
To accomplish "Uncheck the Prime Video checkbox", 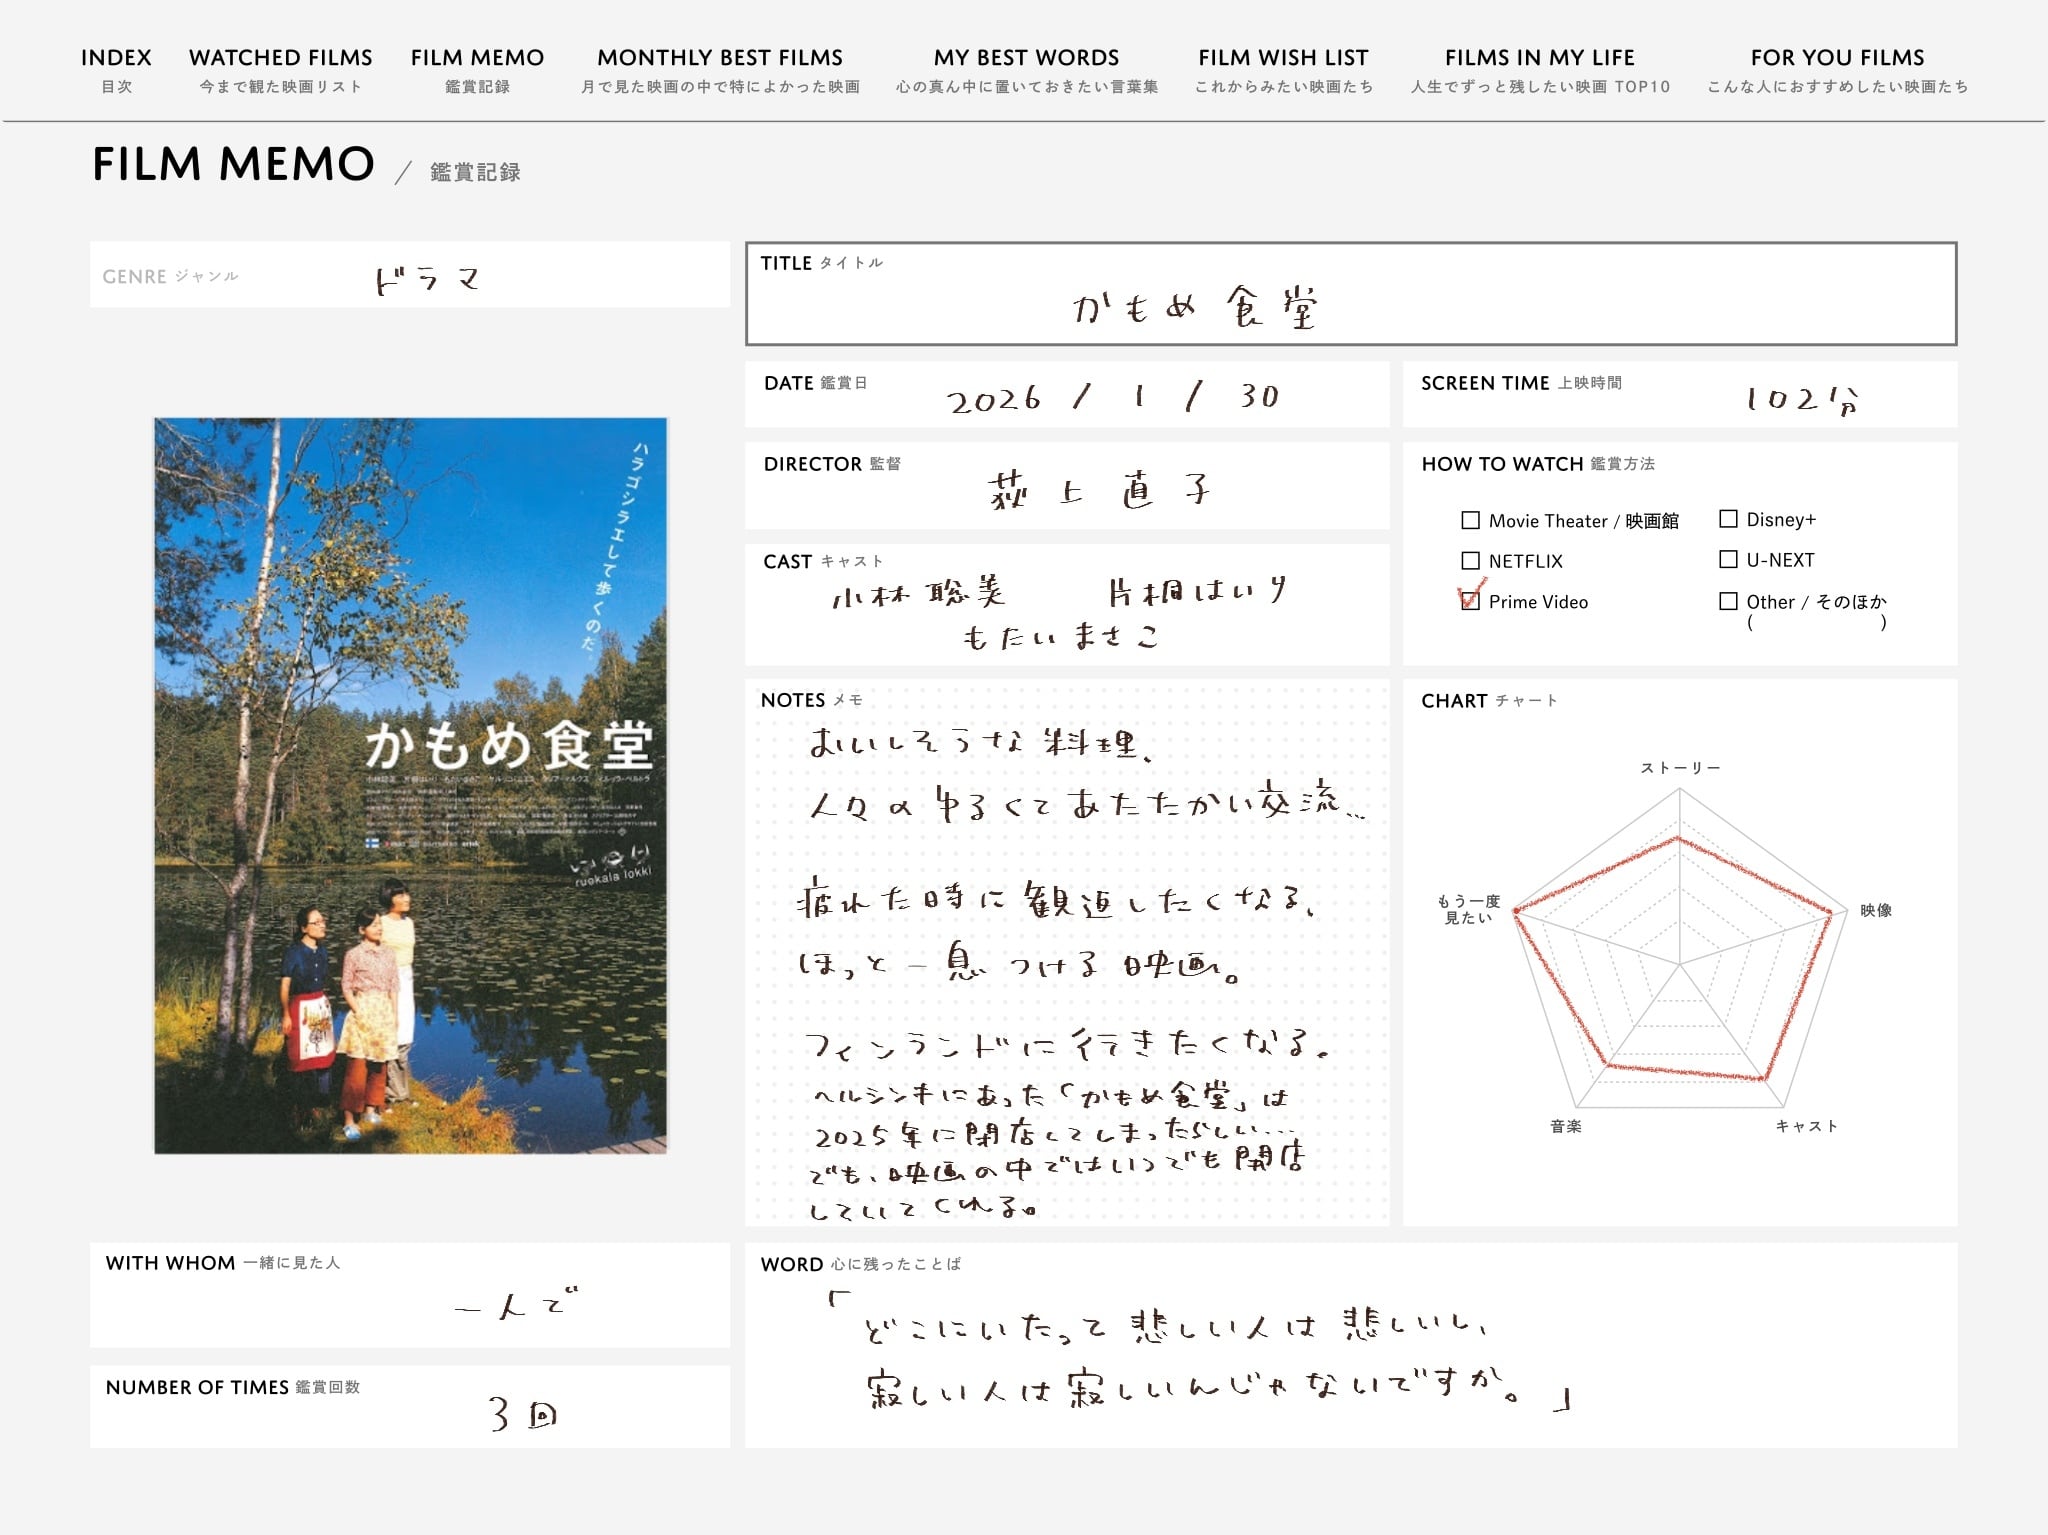I will click(x=1470, y=601).
